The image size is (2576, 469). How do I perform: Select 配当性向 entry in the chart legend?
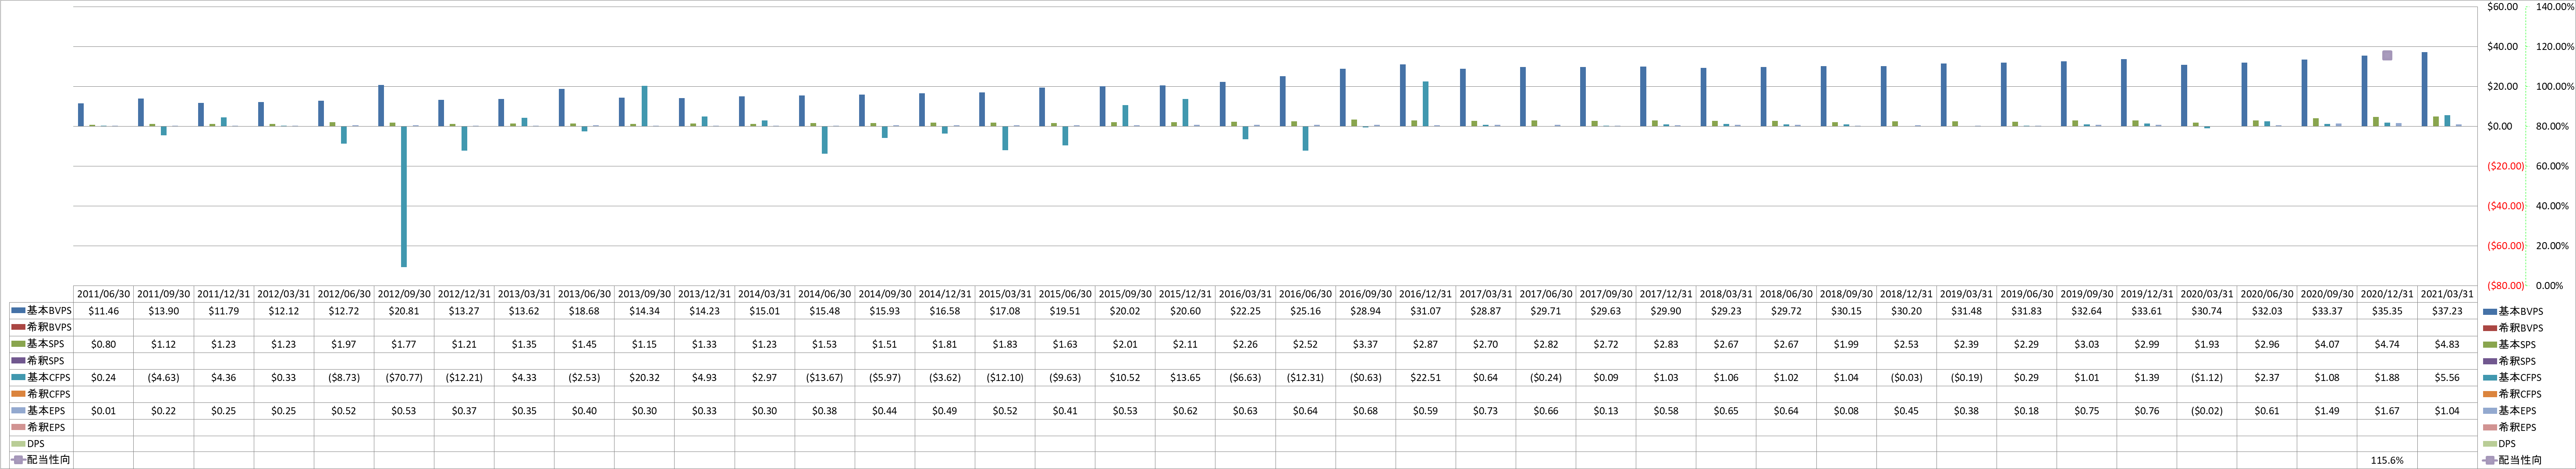pyautogui.click(x=2512, y=460)
